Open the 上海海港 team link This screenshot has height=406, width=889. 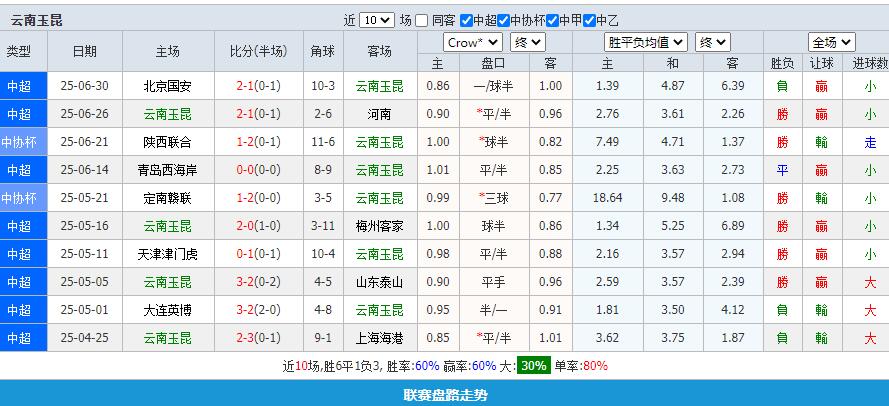[379, 338]
